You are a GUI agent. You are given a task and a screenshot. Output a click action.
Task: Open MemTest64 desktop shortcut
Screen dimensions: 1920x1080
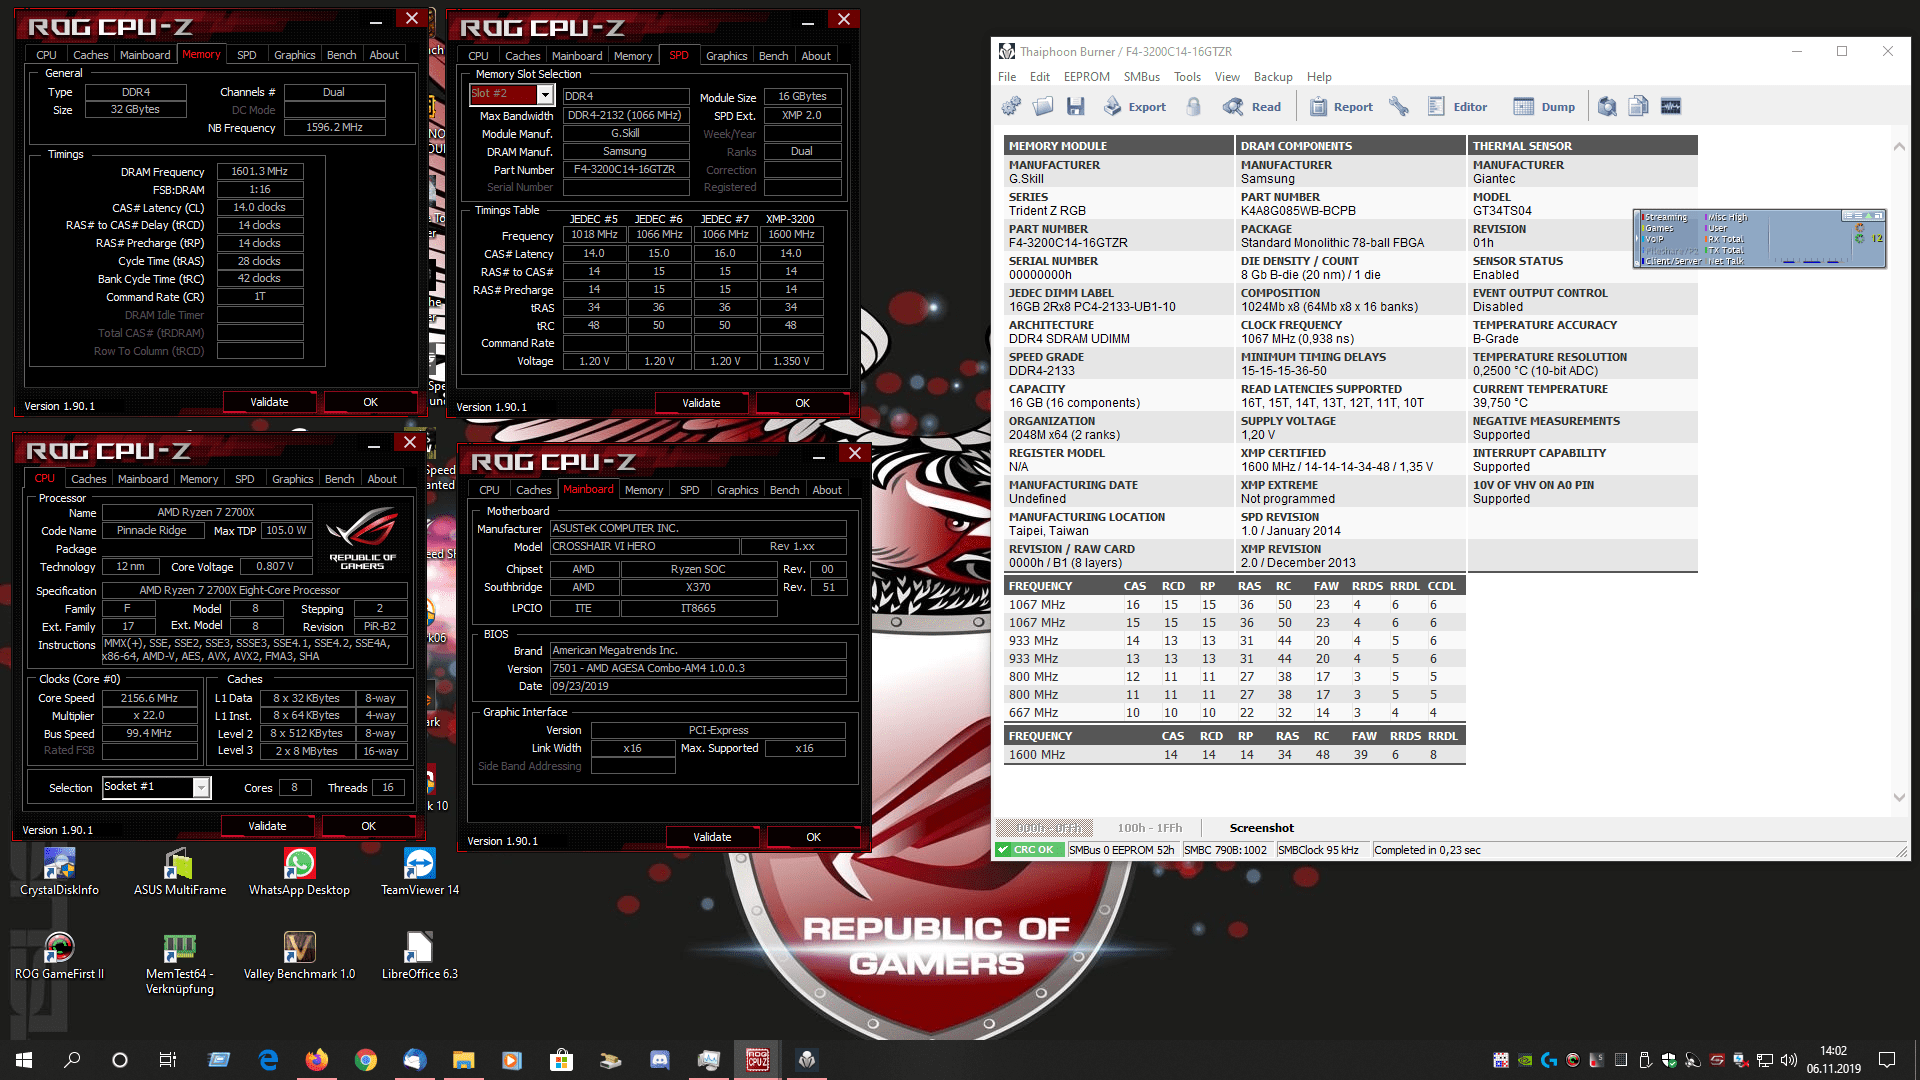tap(180, 963)
